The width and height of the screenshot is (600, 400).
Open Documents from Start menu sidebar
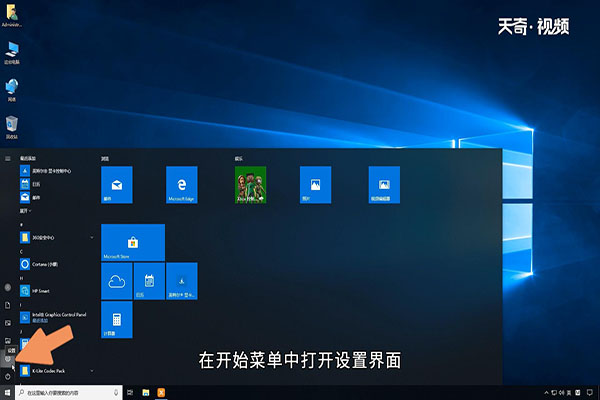pyautogui.click(x=8, y=305)
